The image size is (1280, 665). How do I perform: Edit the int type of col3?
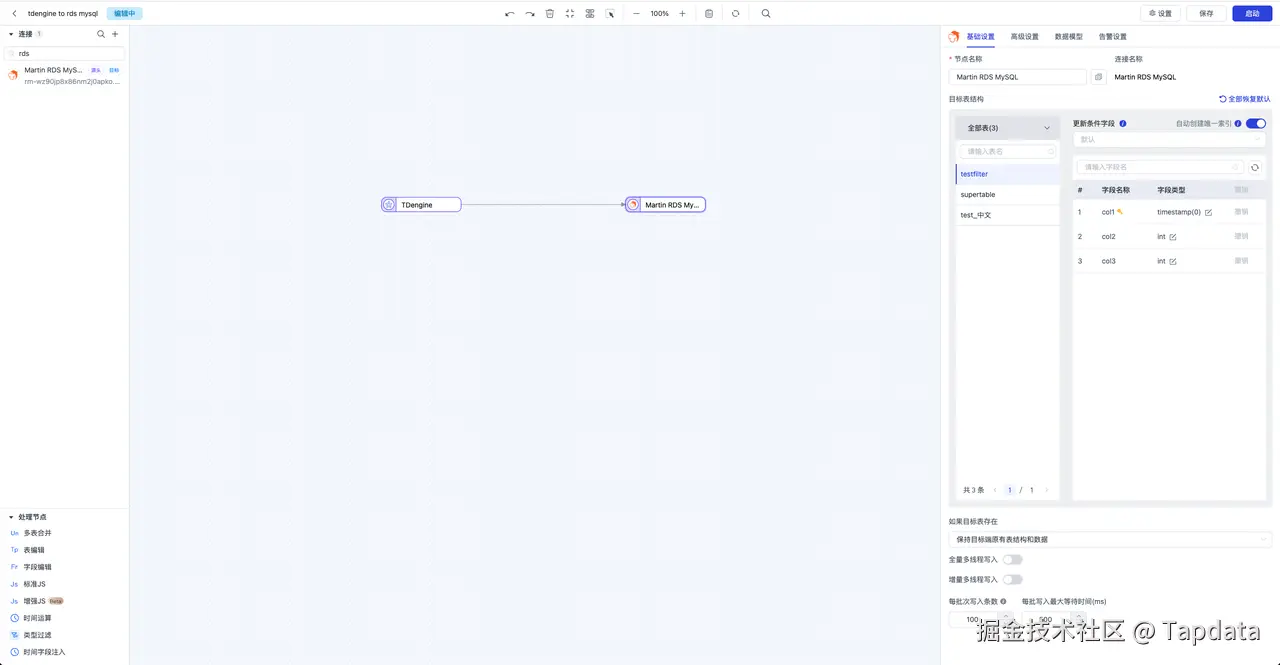pyautogui.click(x=1173, y=261)
